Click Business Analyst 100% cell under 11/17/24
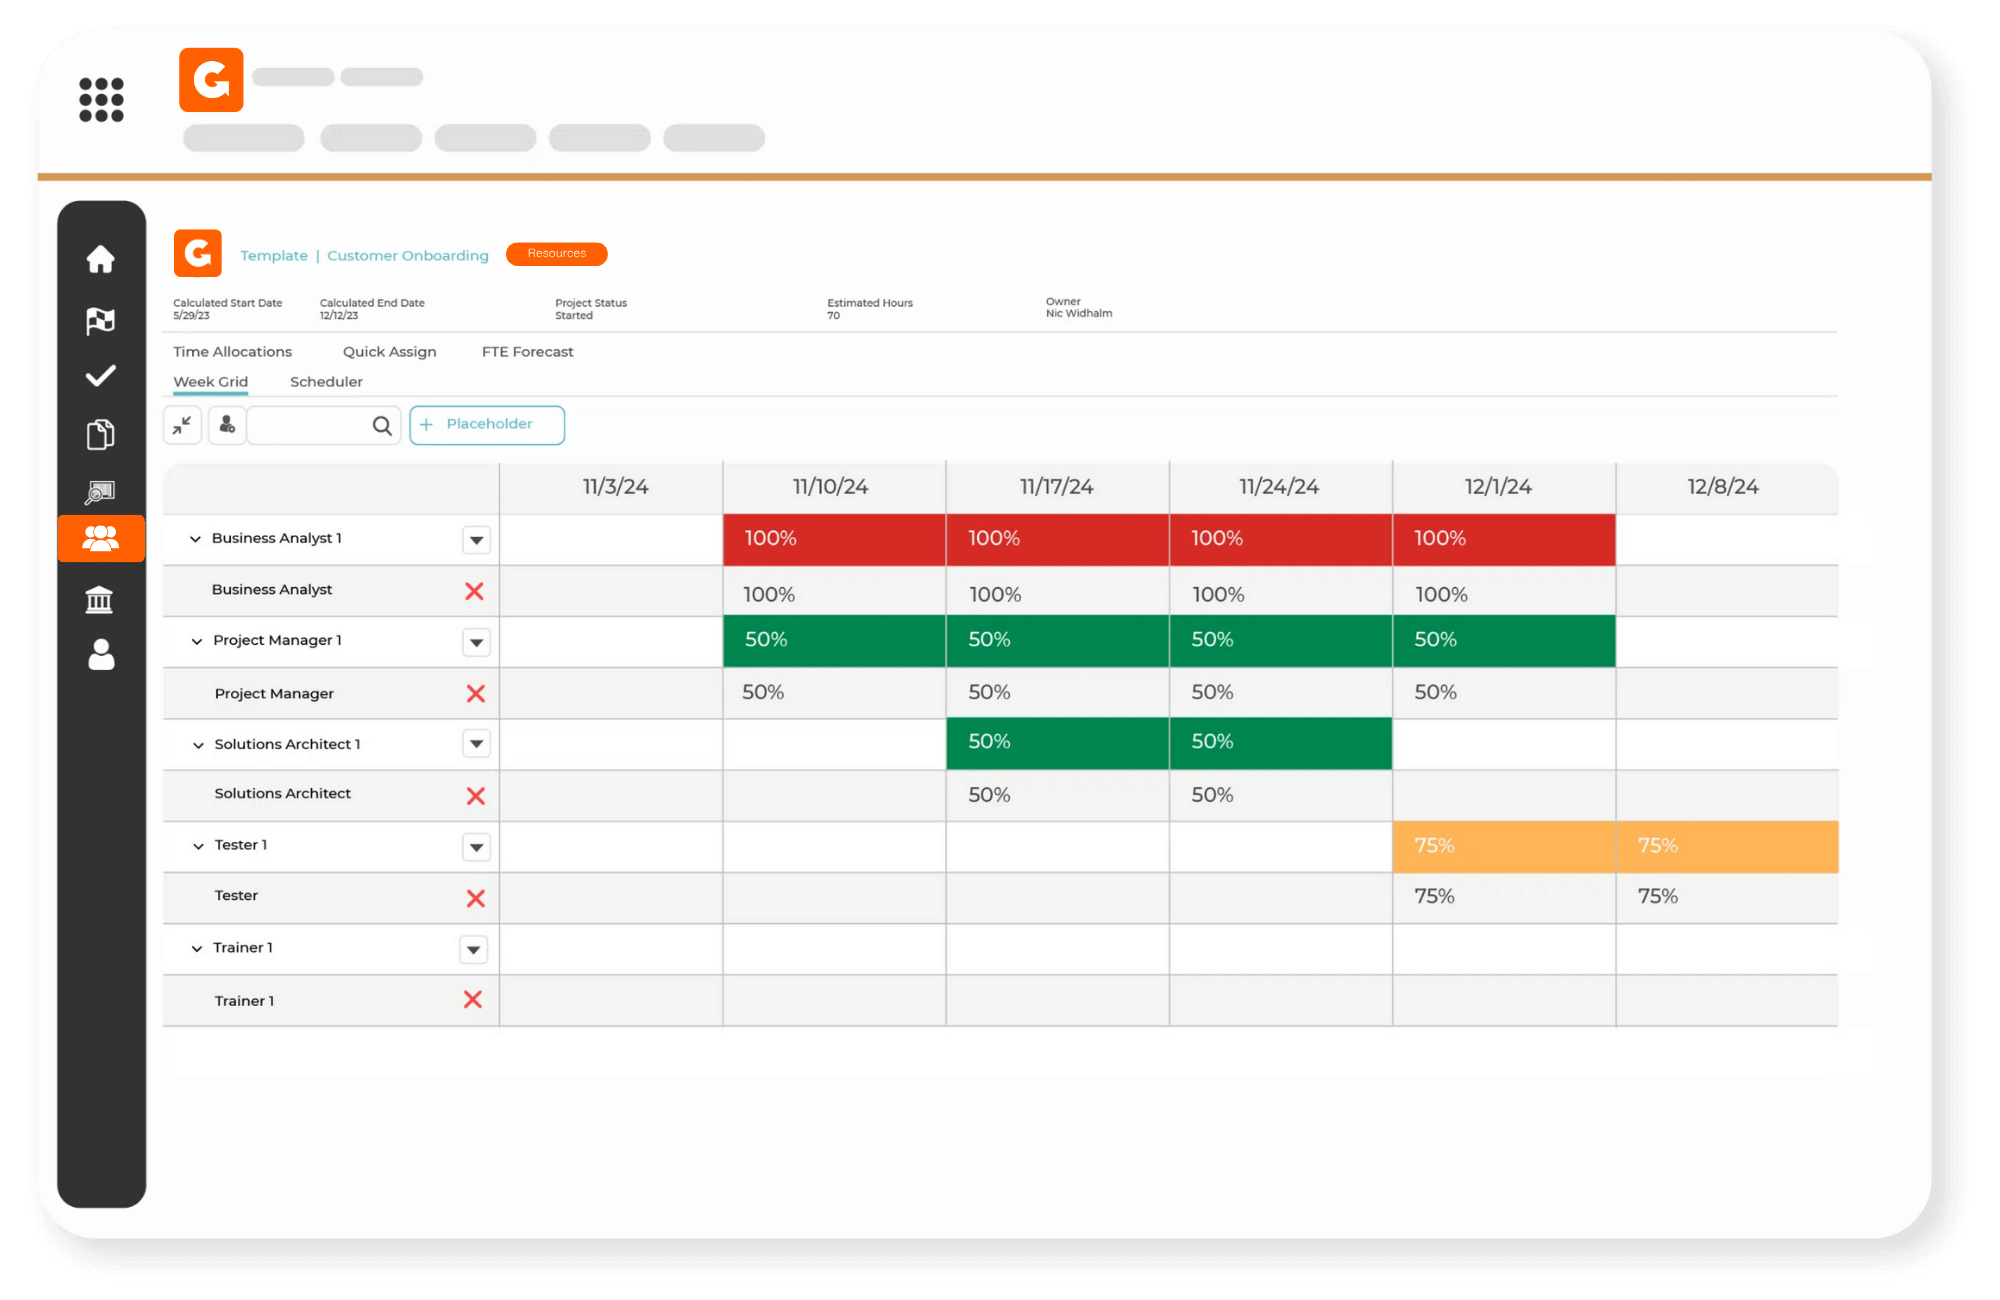This screenshot has width=2000, height=1300. [x=1057, y=592]
